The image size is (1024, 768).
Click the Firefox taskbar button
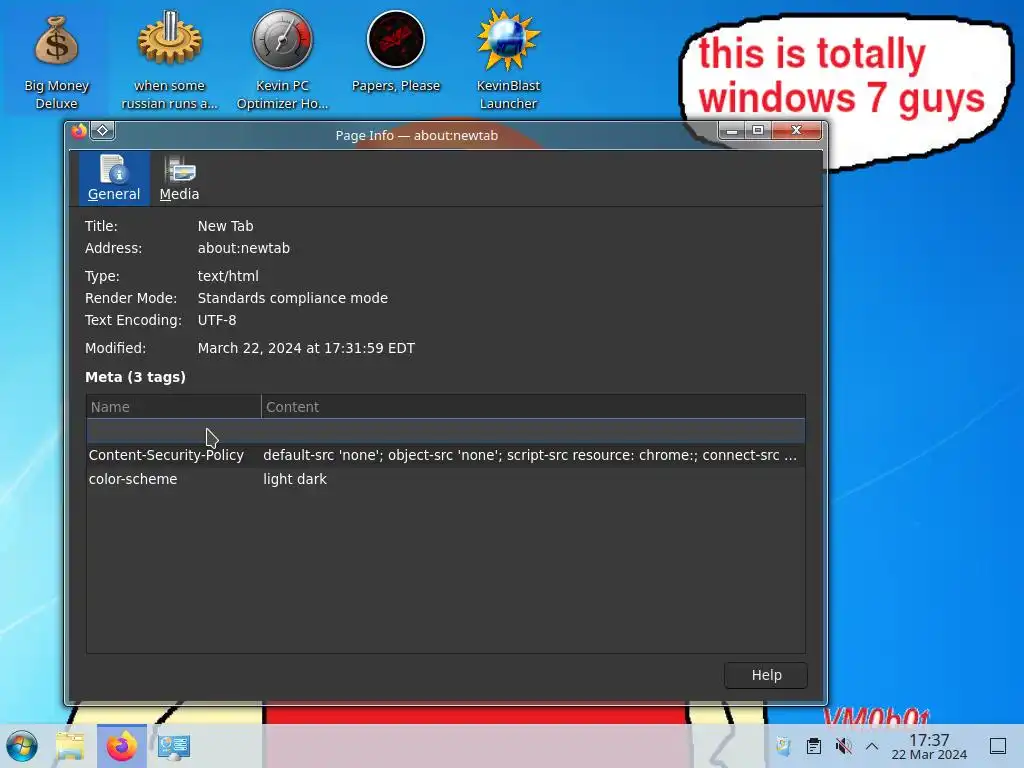click(x=121, y=746)
